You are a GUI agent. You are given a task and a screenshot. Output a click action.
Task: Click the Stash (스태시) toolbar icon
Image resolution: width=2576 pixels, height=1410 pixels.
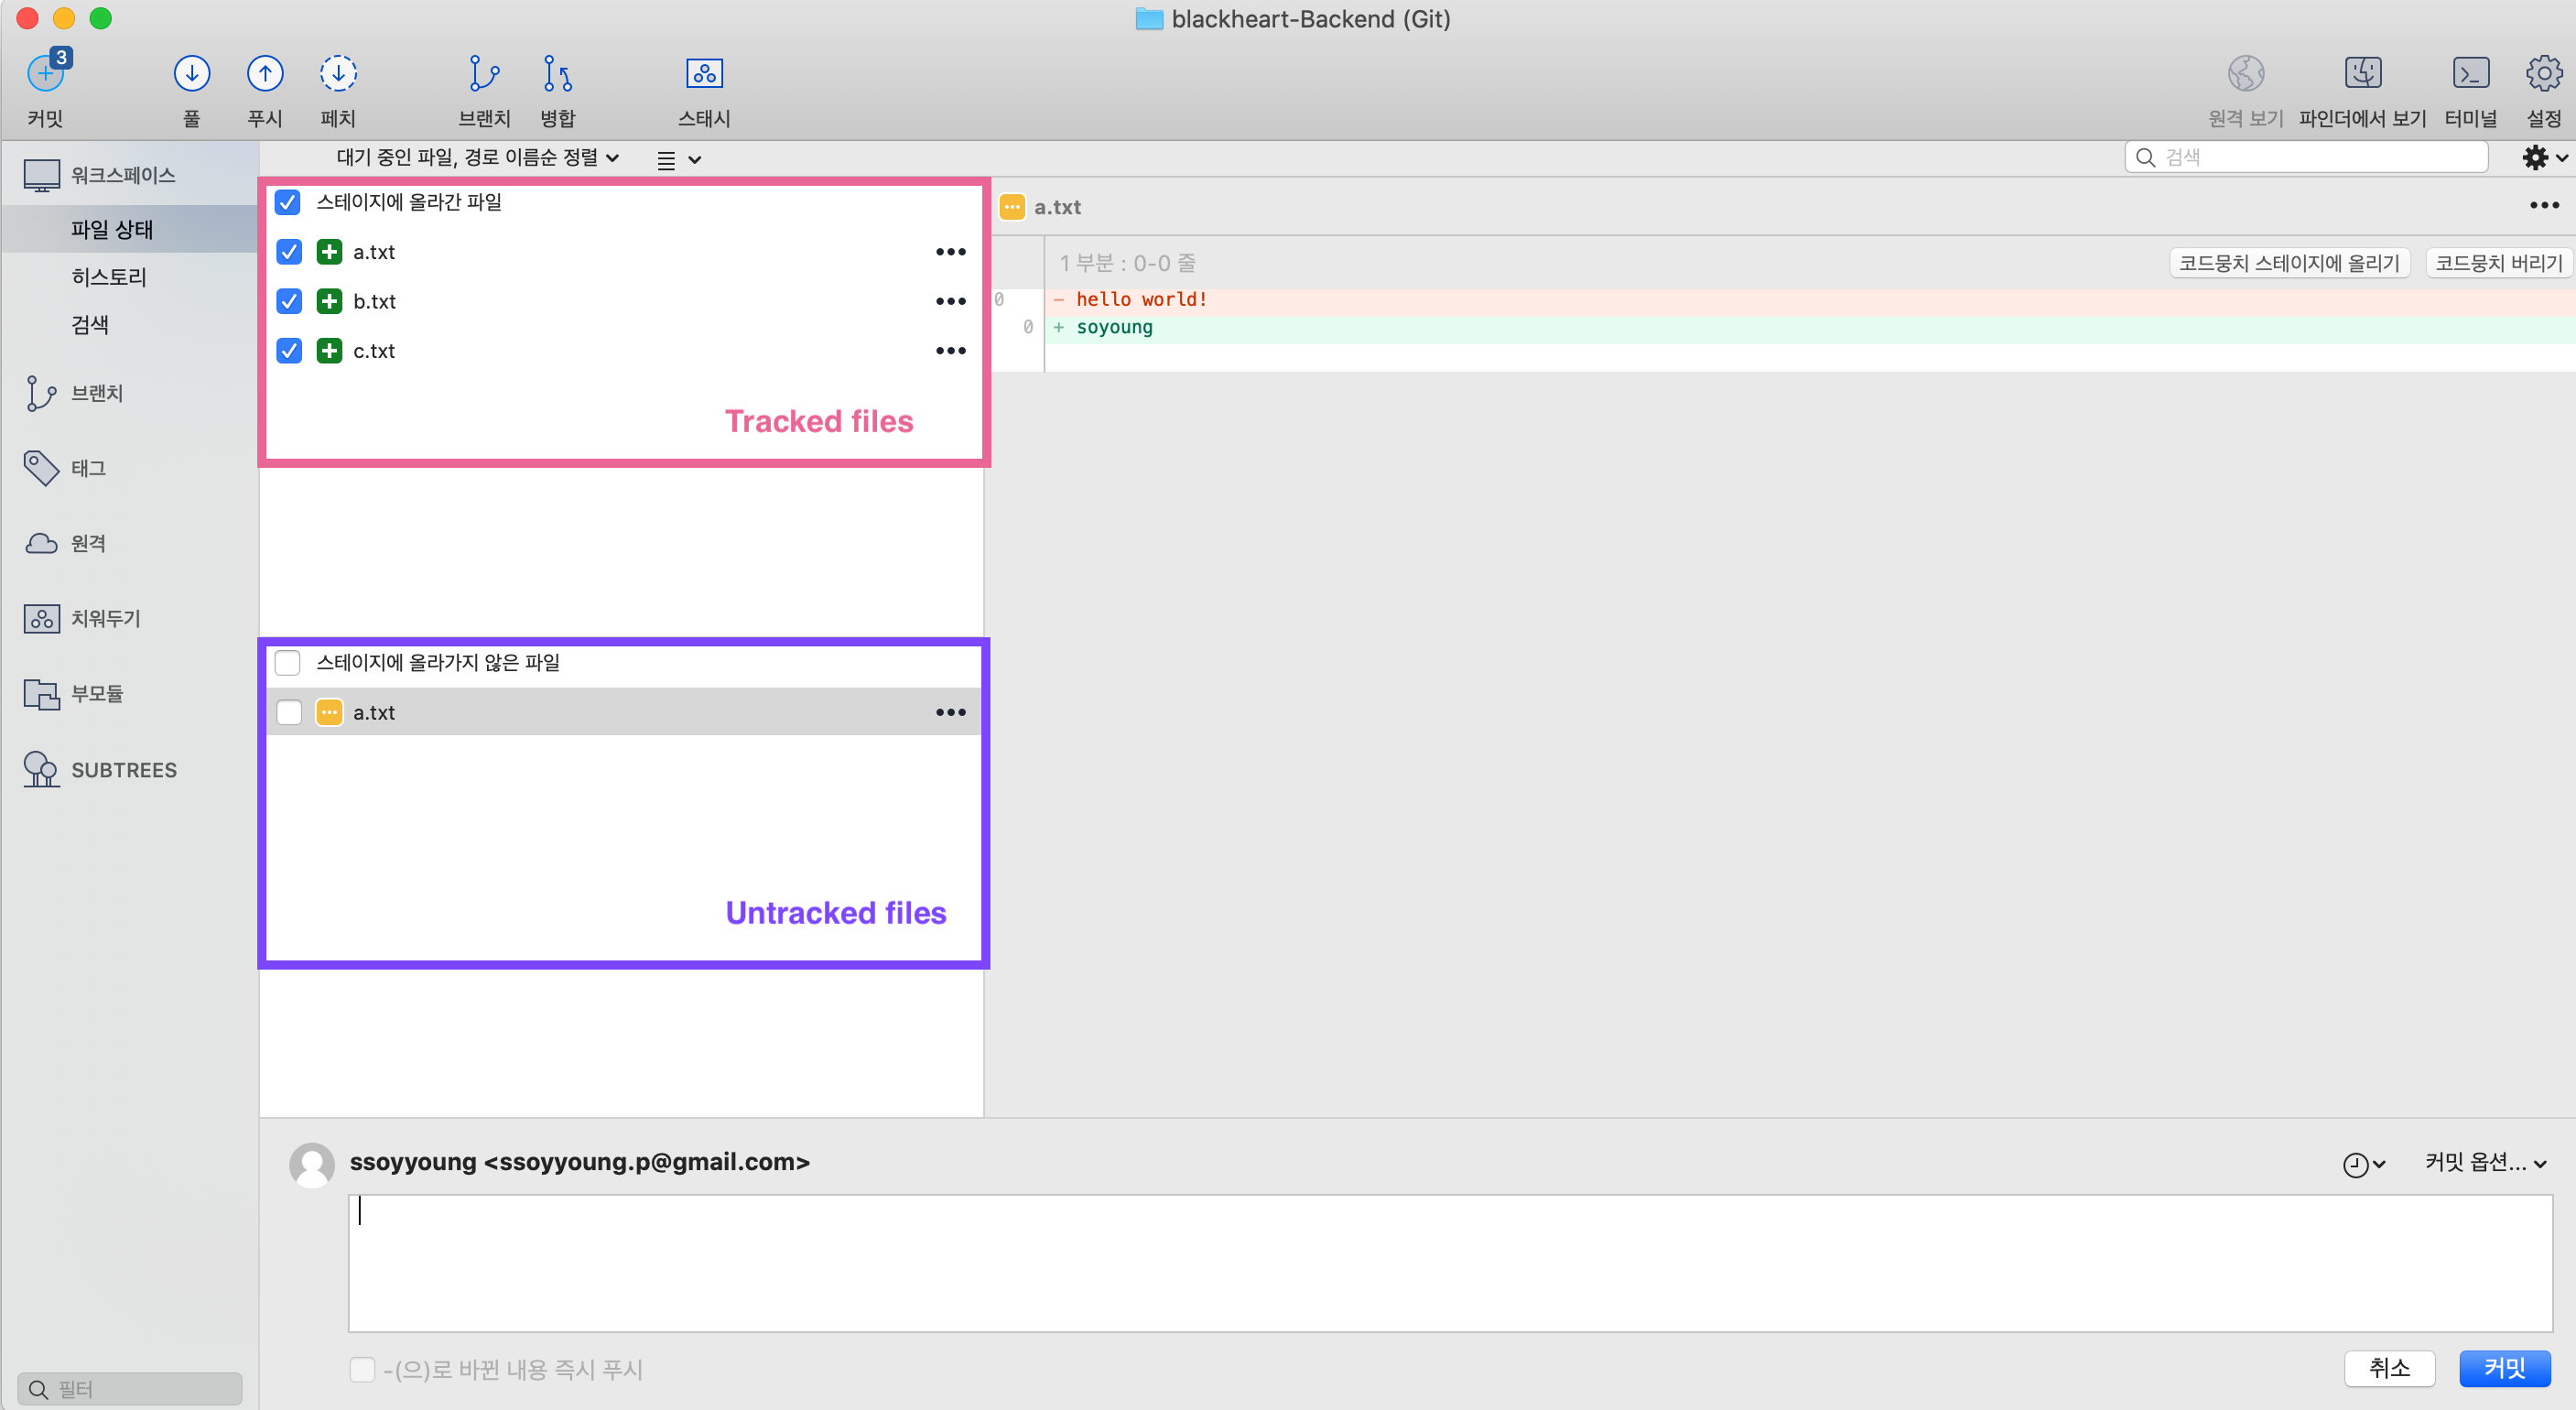coord(704,74)
